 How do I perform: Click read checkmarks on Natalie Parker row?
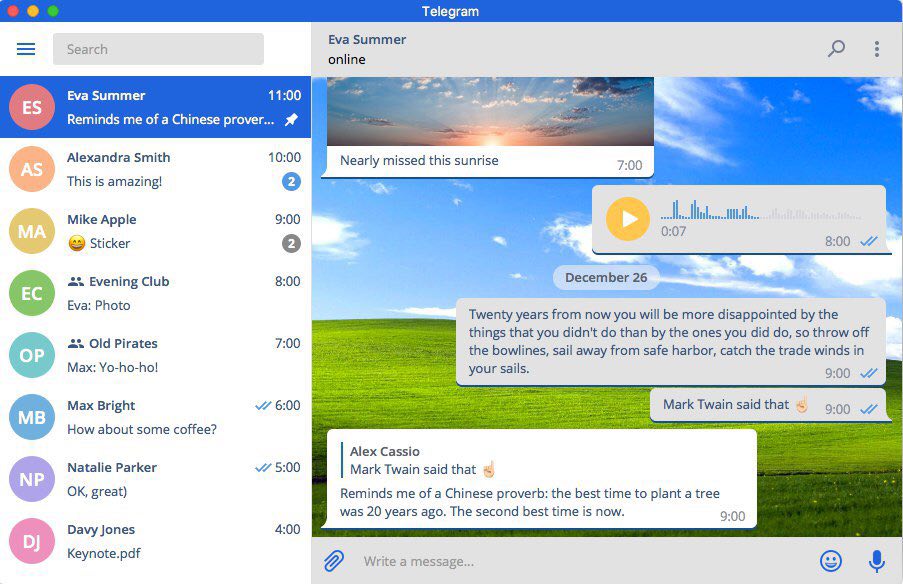tap(263, 468)
